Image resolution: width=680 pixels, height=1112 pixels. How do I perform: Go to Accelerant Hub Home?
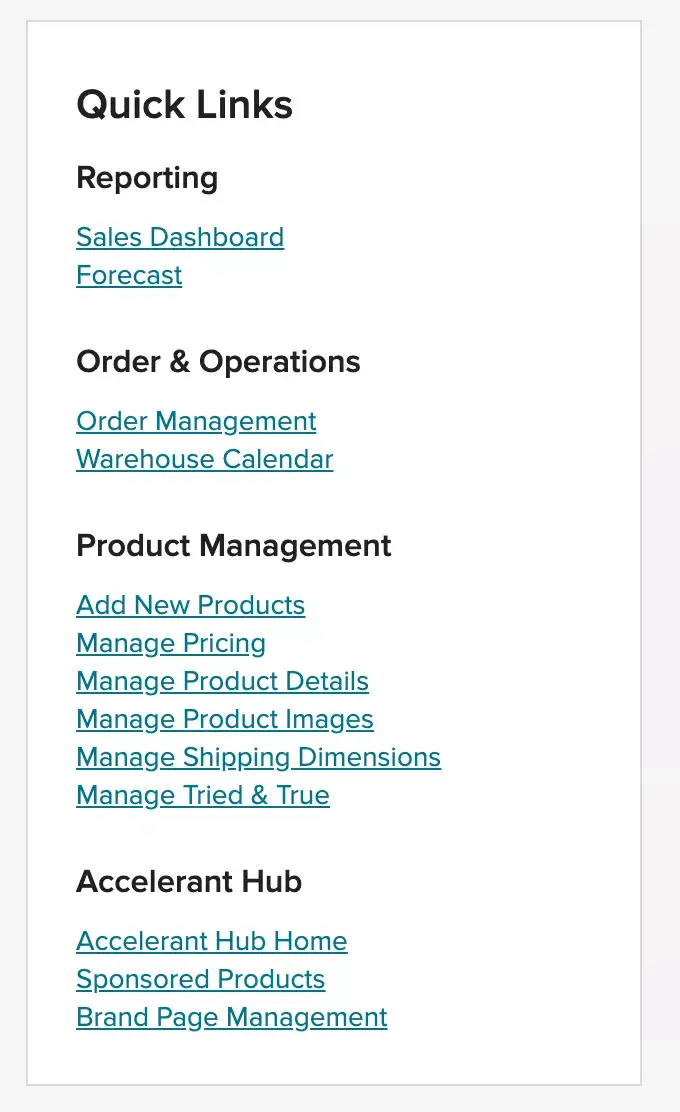click(211, 941)
